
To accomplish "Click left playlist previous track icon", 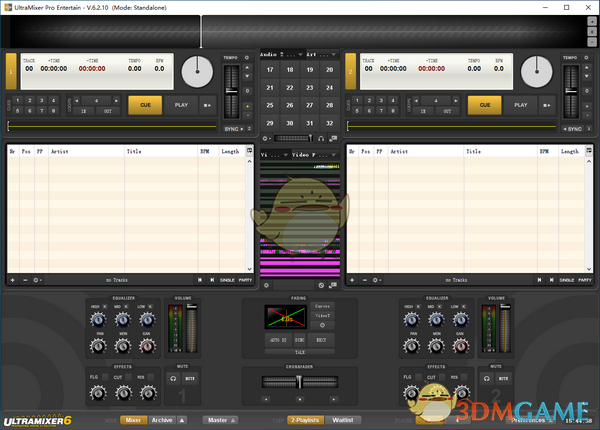I will click(x=200, y=280).
